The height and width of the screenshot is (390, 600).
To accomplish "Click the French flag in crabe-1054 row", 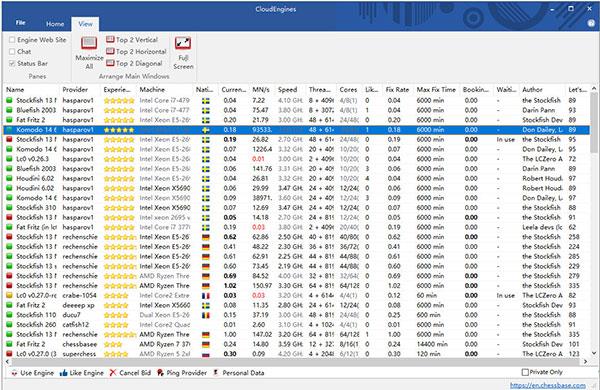I will pos(205,295).
